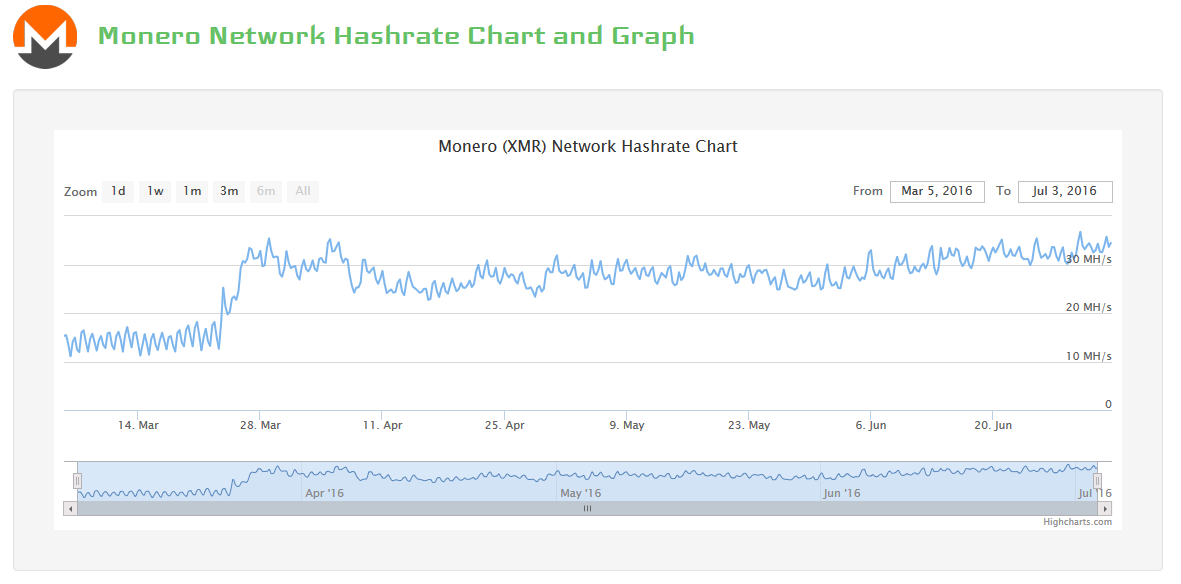
Task: Select the All zoom button
Action: tap(303, 191)
